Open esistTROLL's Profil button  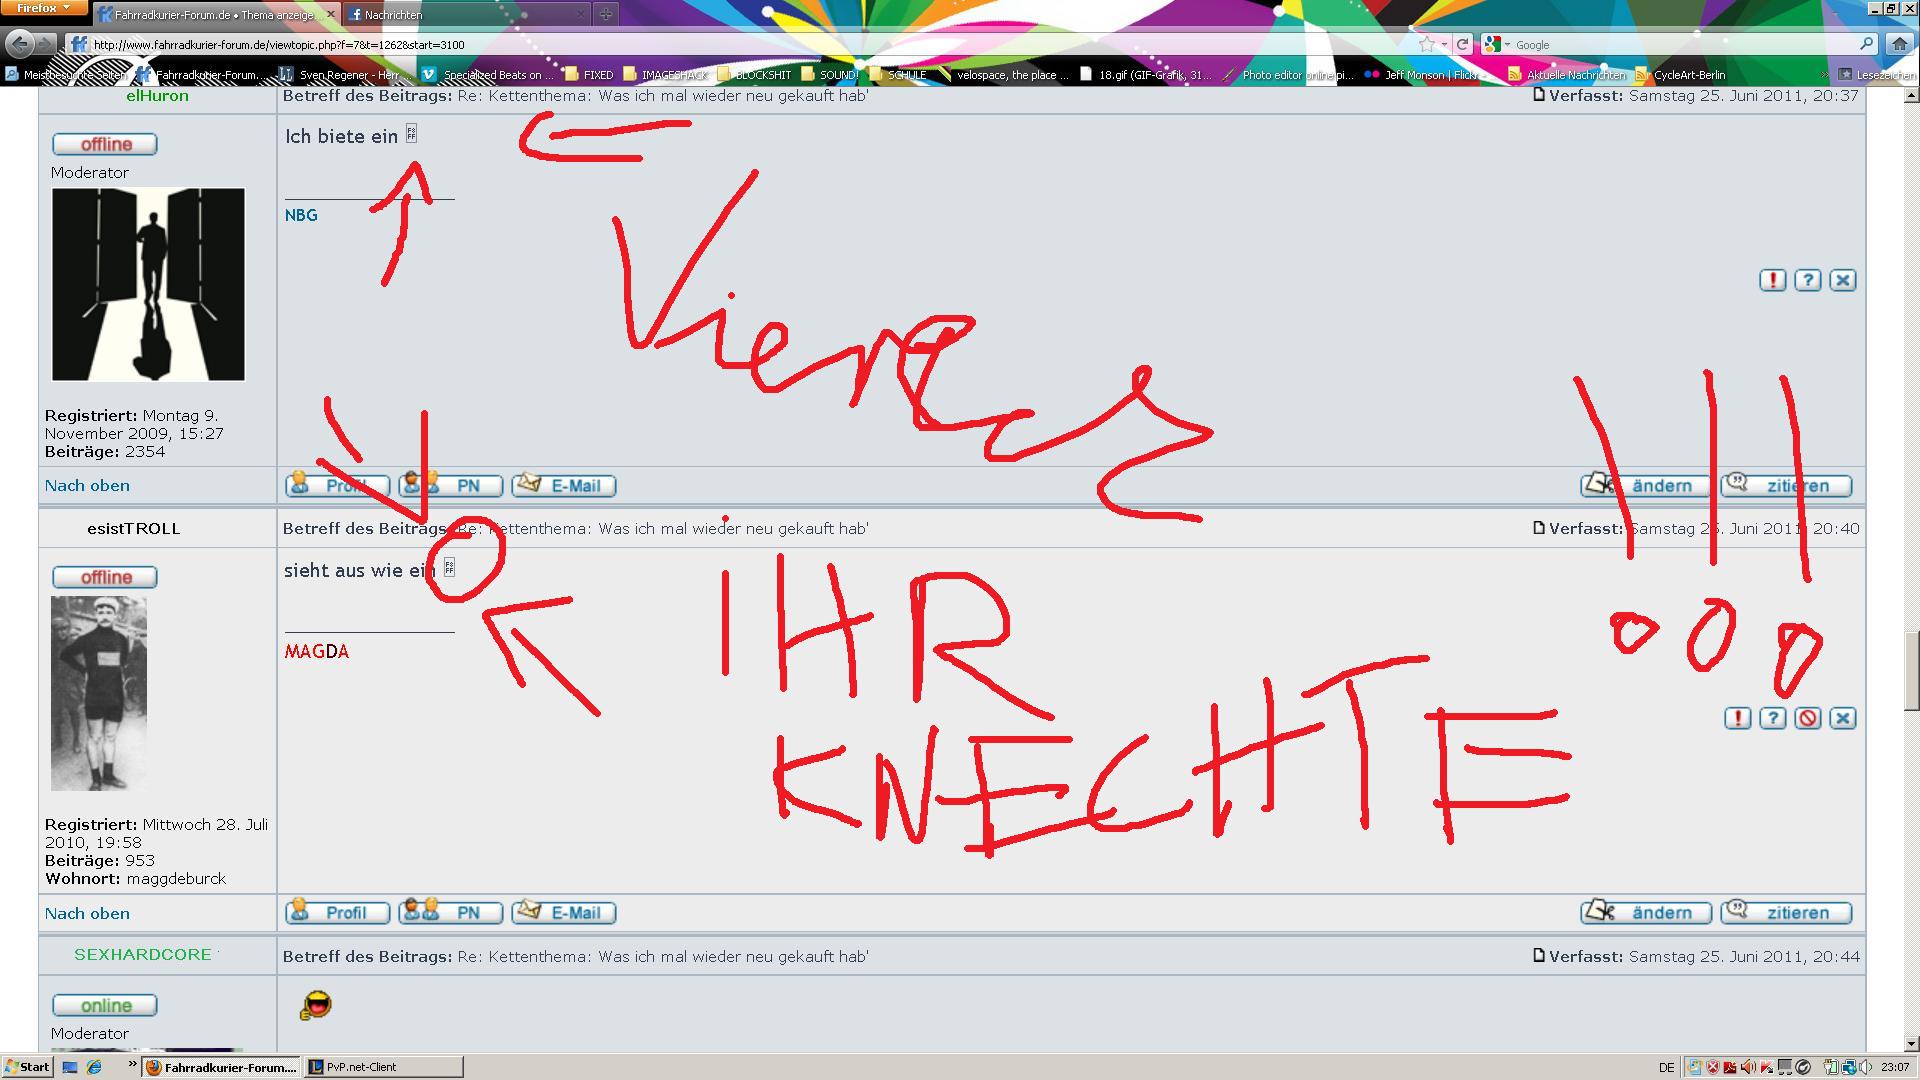click(336, 913)
